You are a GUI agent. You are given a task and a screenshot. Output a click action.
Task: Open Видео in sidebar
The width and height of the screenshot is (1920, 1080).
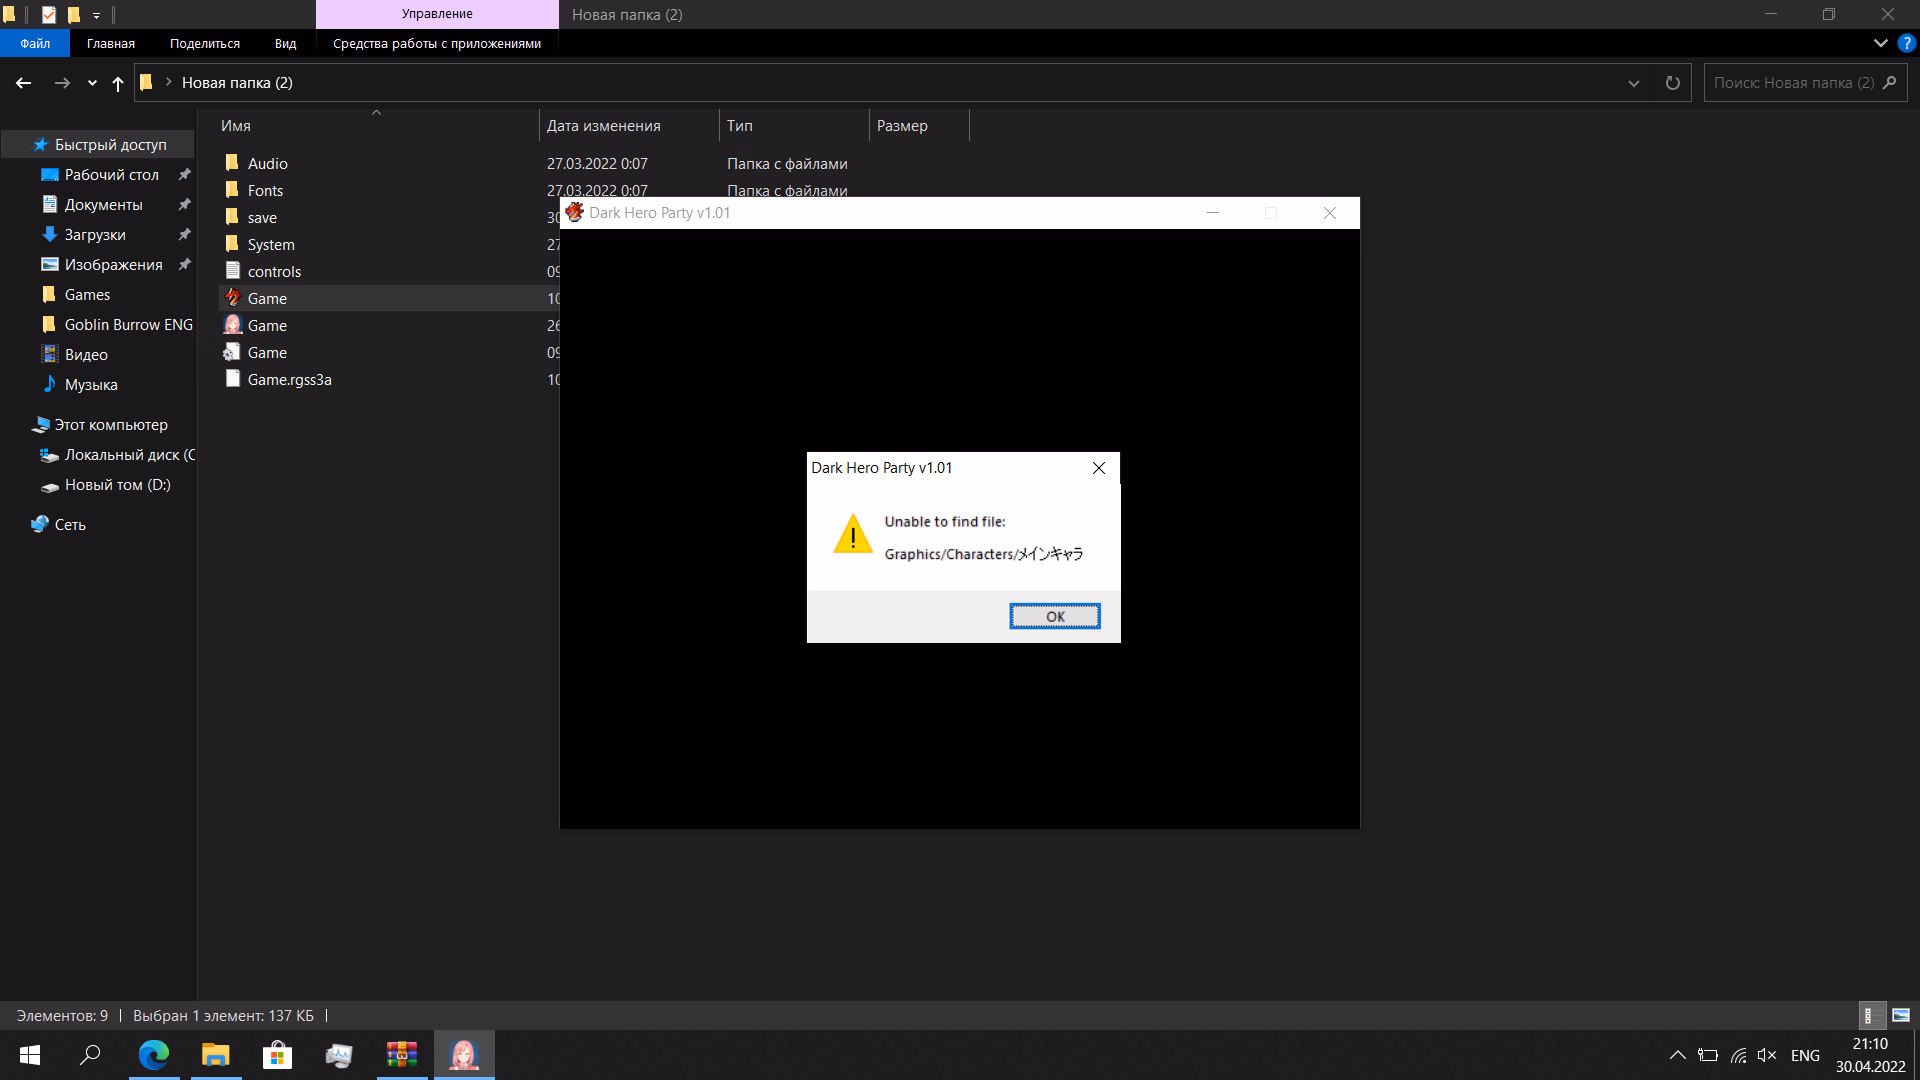pos(86,355)
